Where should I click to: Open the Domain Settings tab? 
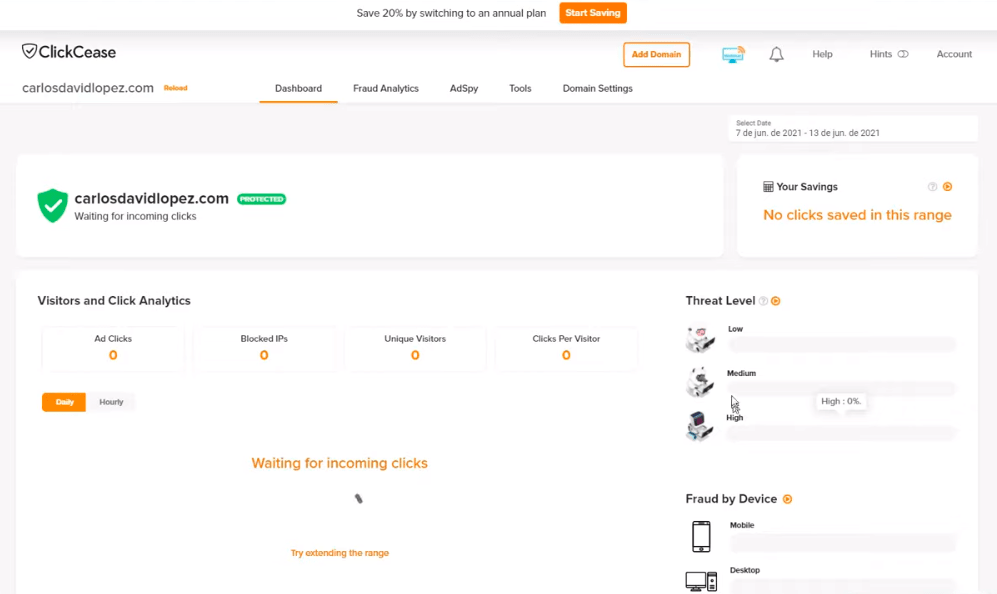[x=598, y=88]
